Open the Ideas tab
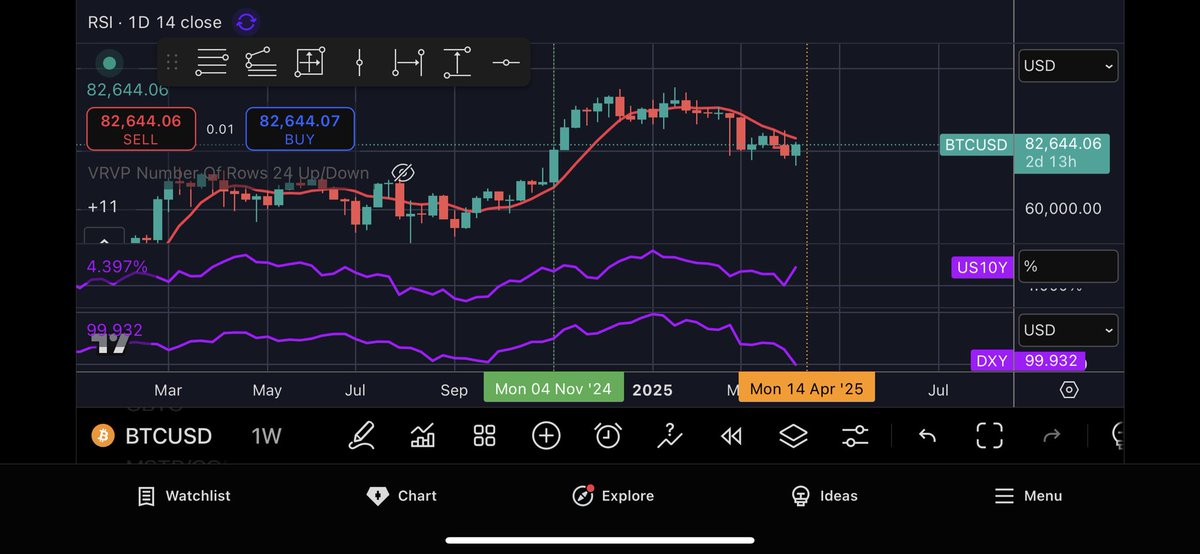1200x554 pixels. pyautogui.click(x=824, y=496)
